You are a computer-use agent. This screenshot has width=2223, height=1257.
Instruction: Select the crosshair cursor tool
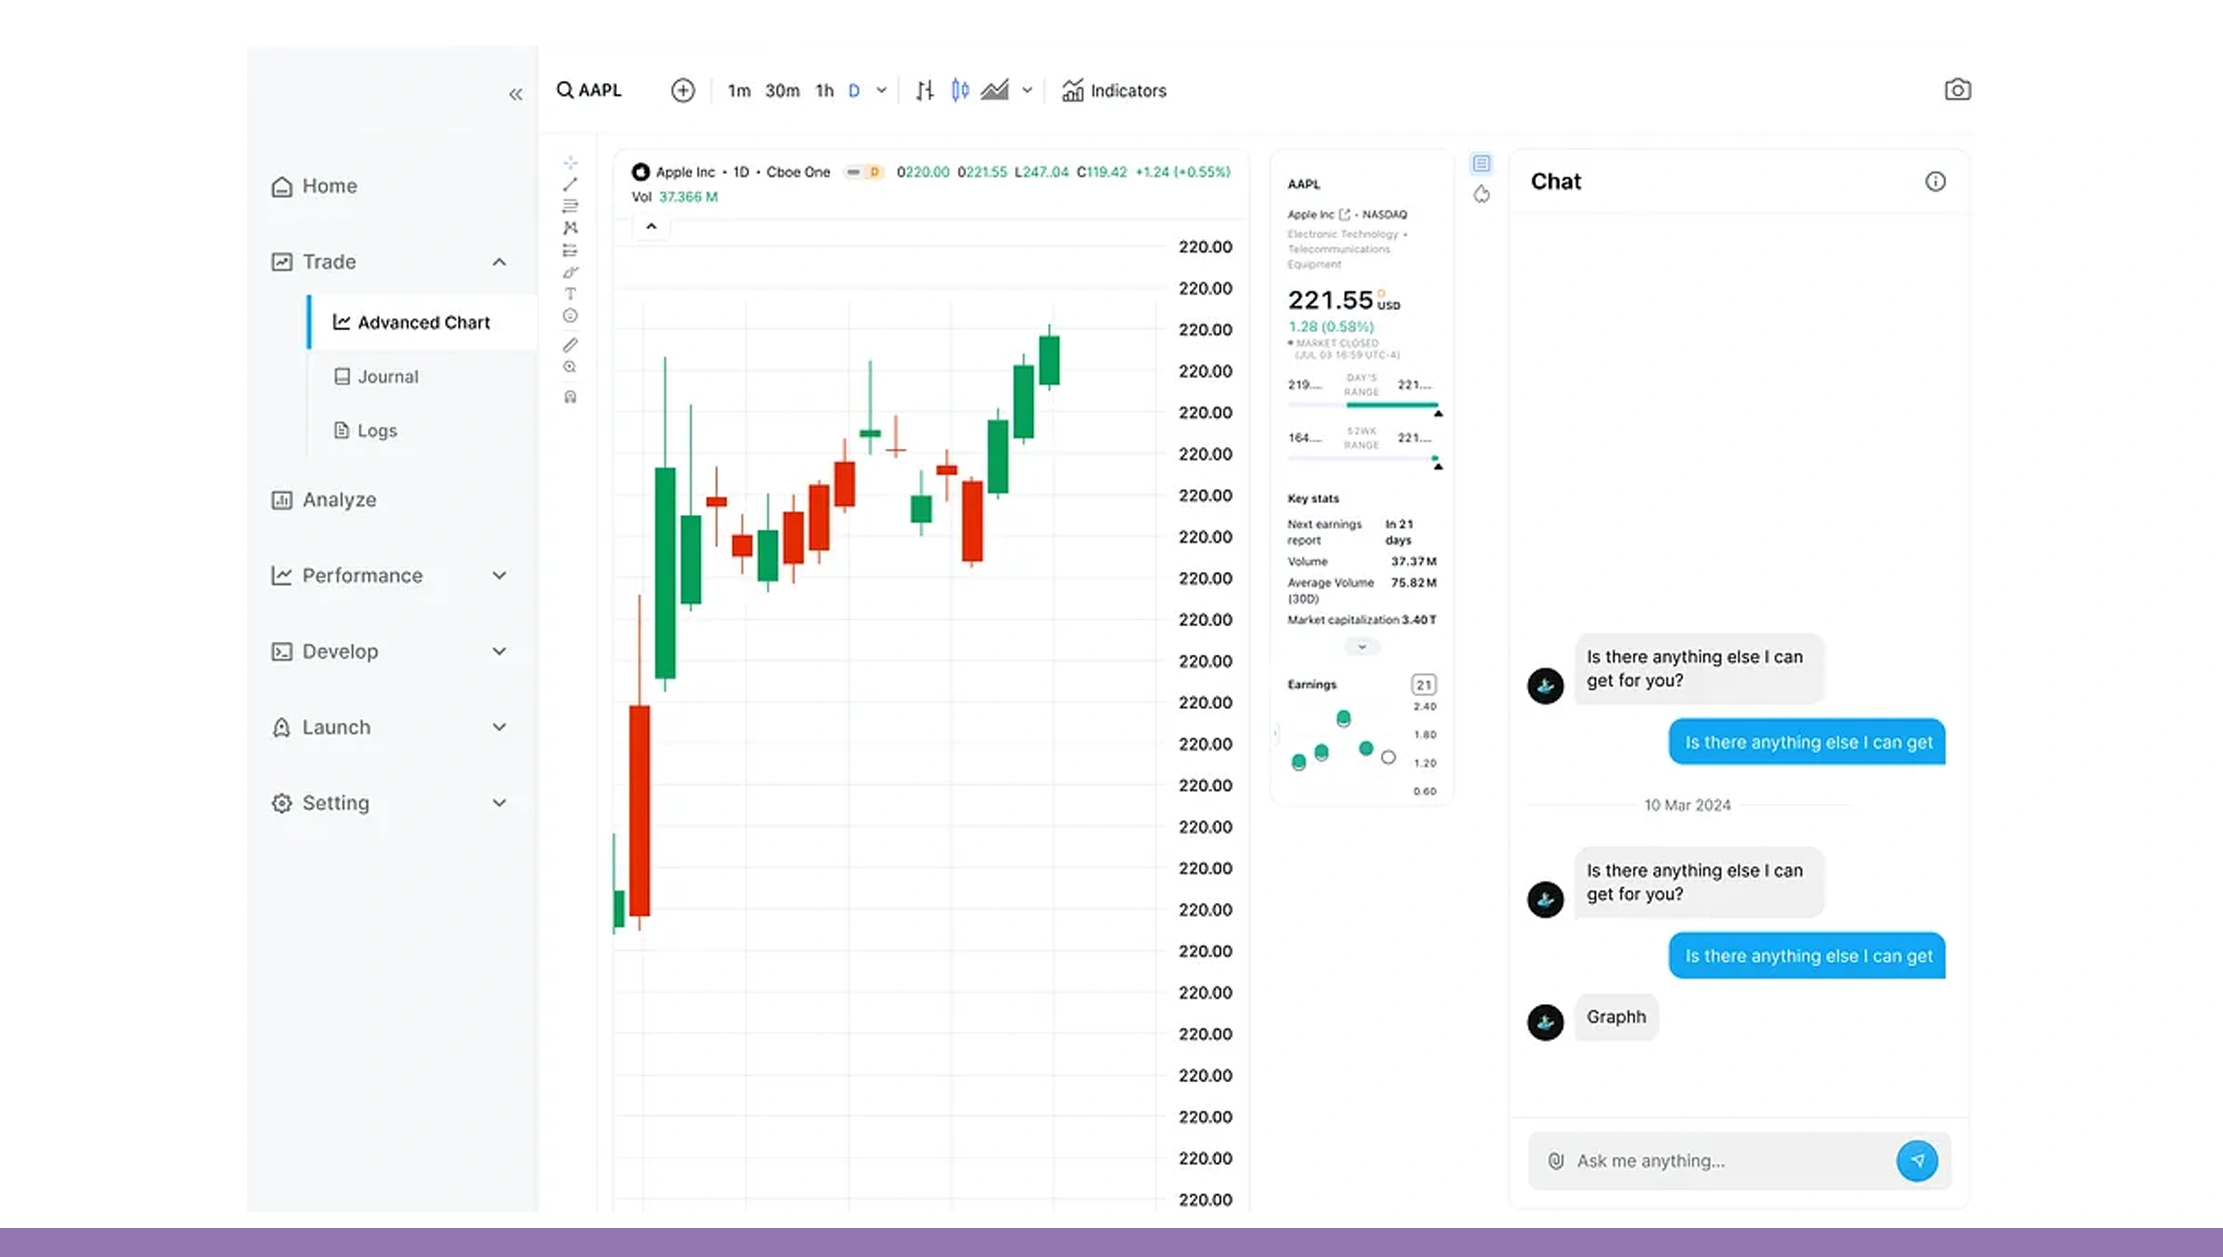[570, 162]
